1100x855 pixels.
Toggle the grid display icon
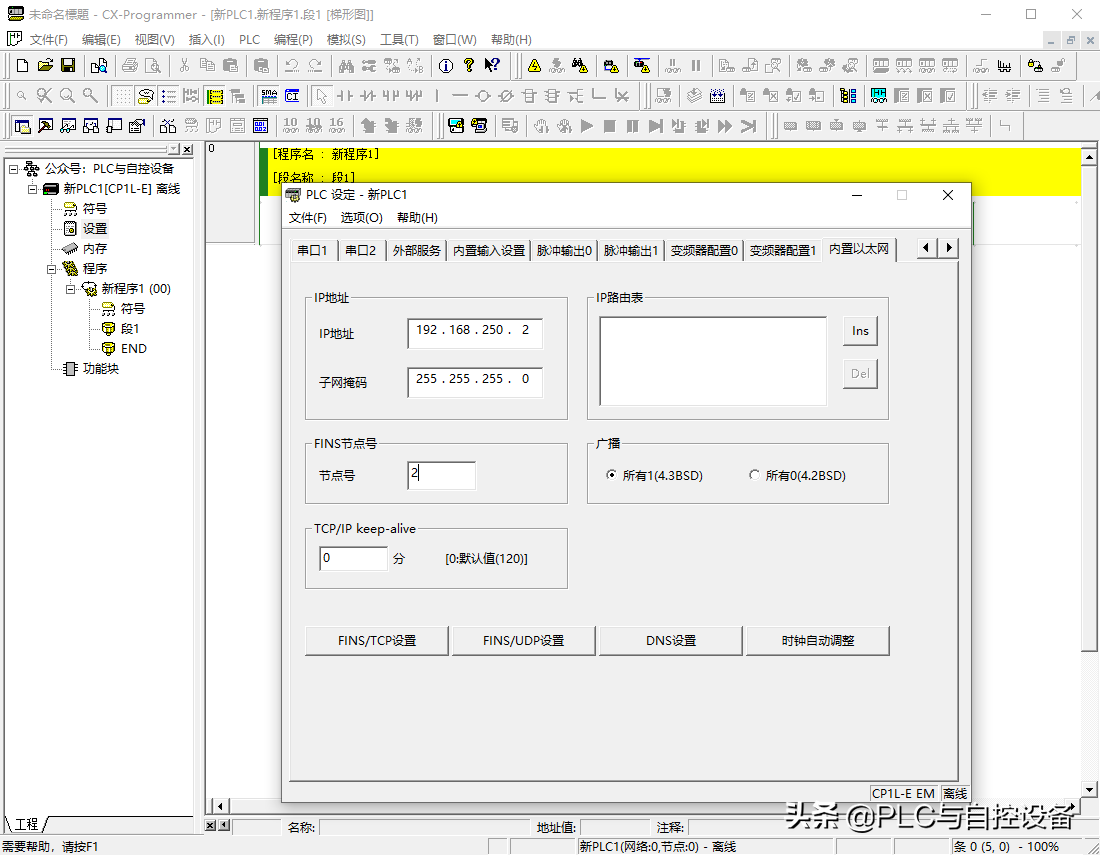tap(122, 96)
